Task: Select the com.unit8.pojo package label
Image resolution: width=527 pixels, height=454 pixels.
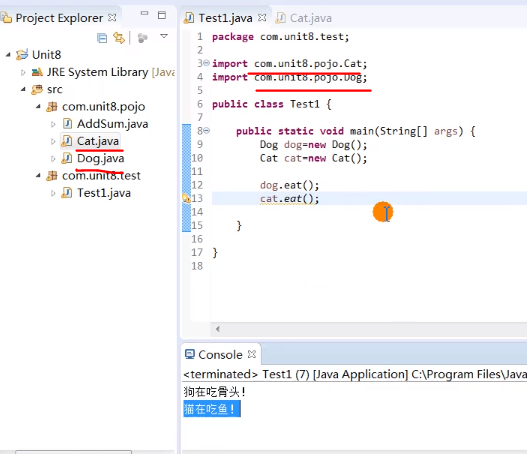Action: pos(104,107)
